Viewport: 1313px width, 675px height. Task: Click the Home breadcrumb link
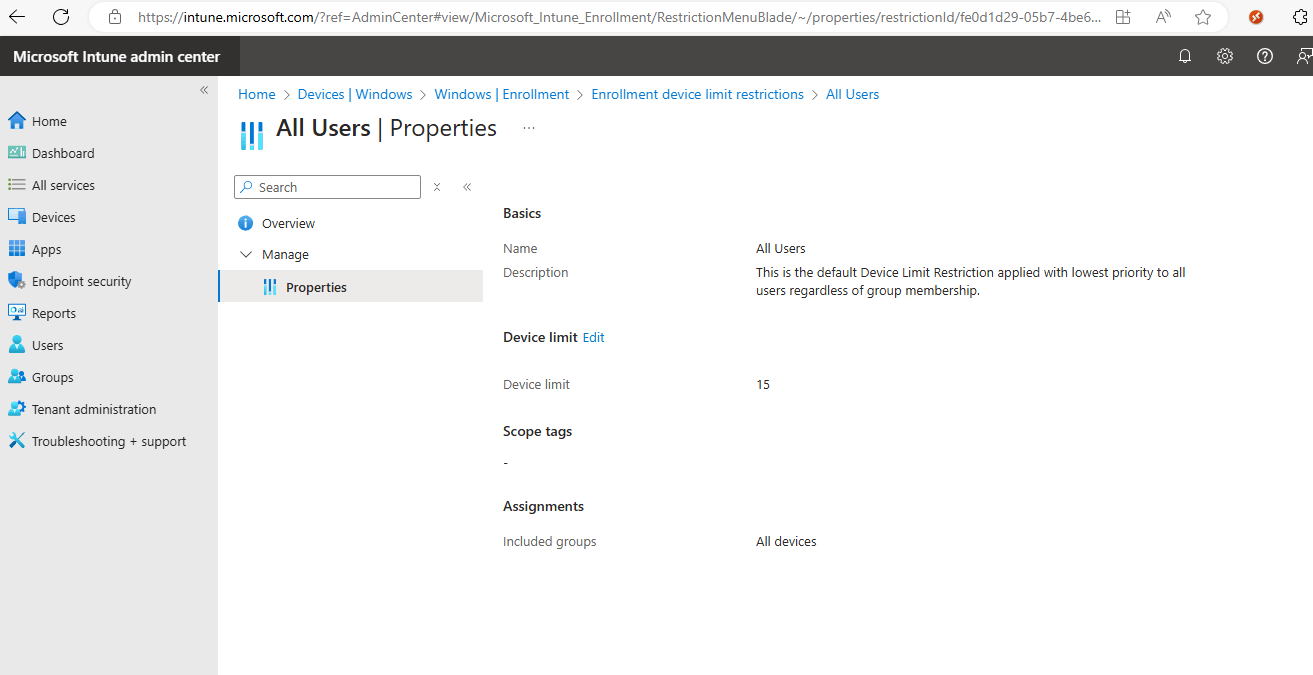tap(256, 94)
